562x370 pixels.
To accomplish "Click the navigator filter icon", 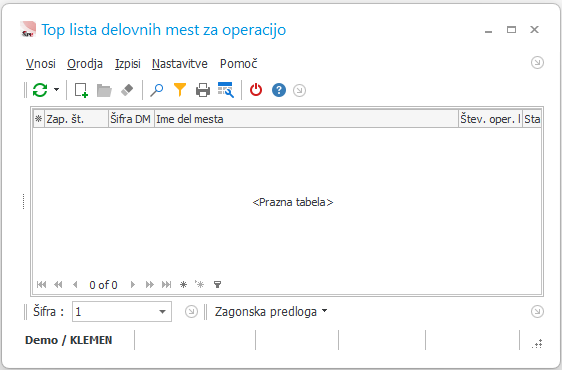I will point(217,285).
